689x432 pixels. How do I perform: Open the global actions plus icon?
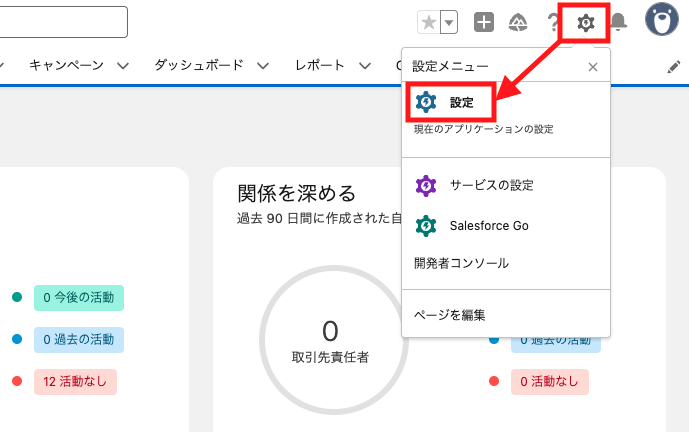(x=484, y=22)
